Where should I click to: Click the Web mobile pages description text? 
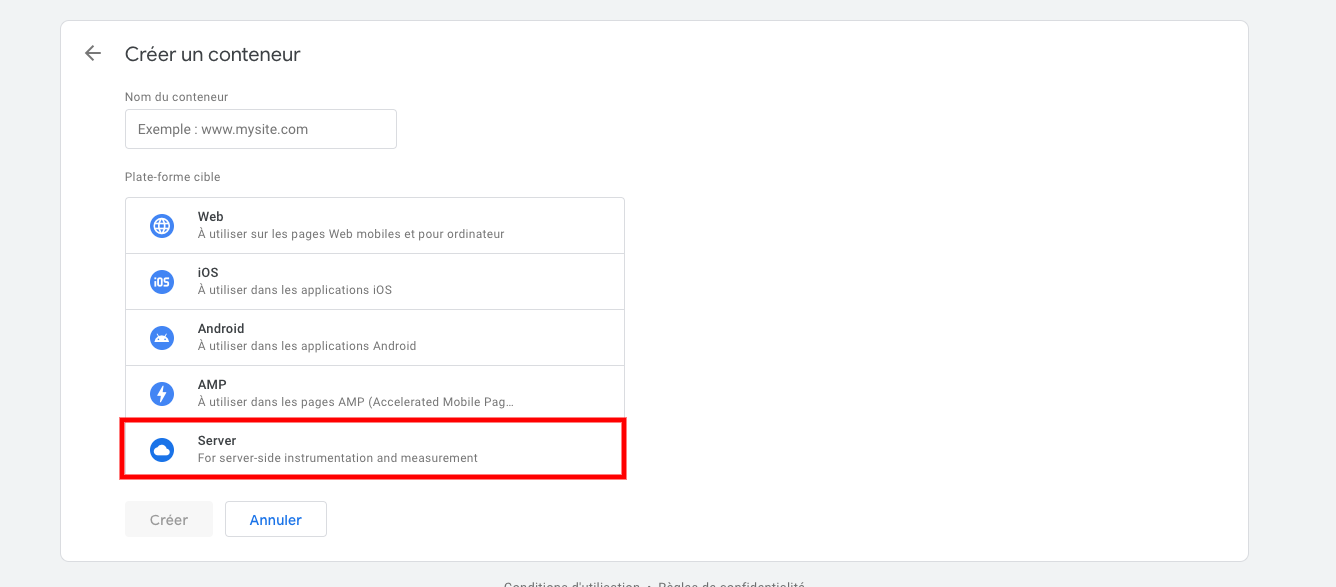click(x=351, y=234)
